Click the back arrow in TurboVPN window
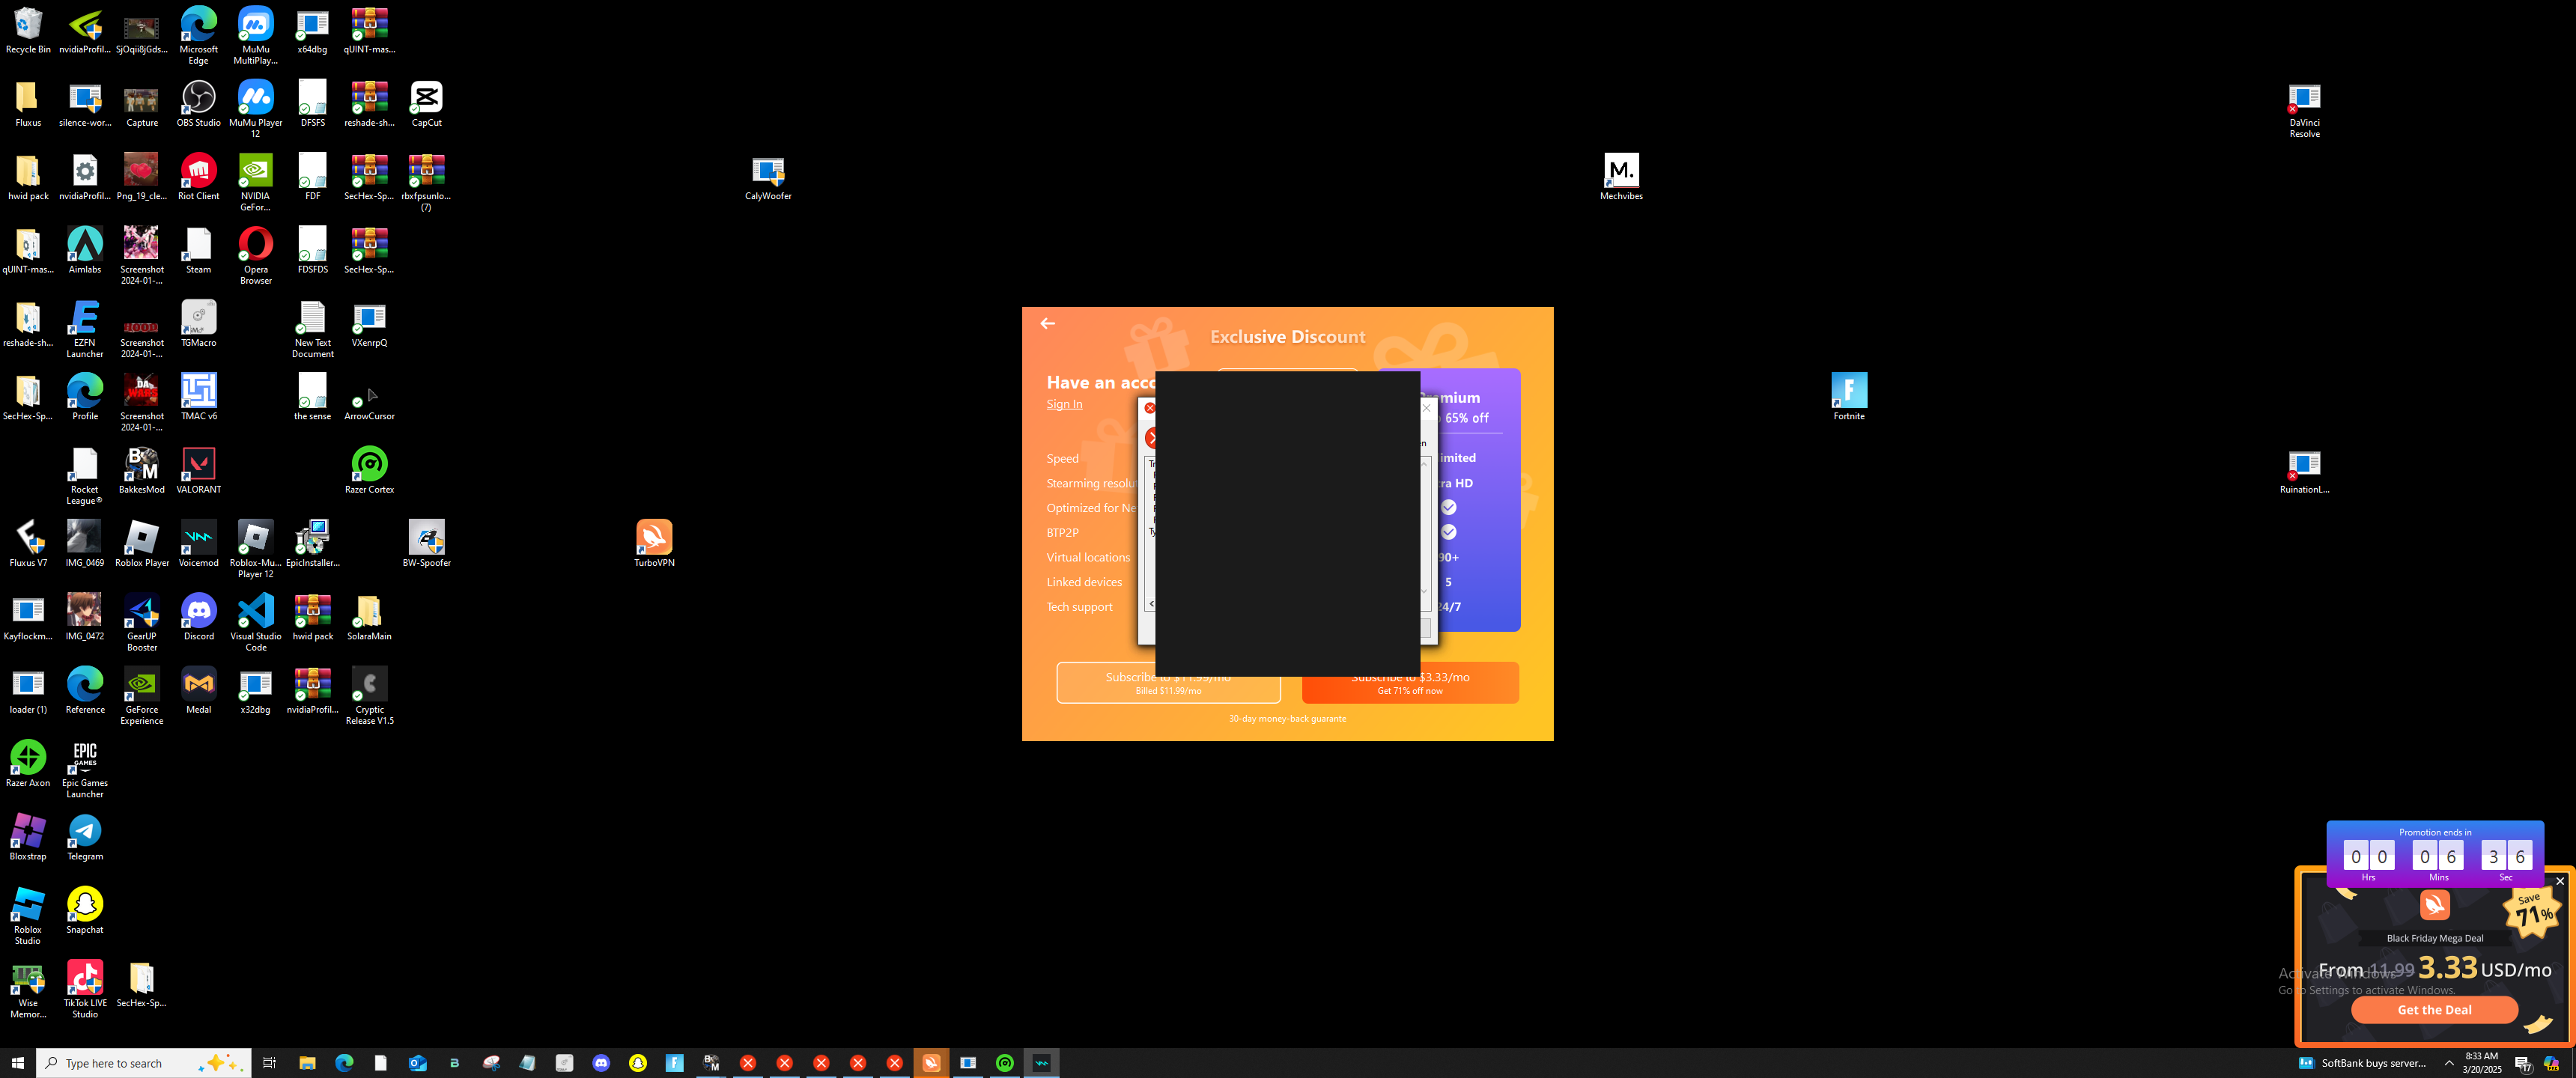This screenshot has height=1078, width=2576. tap(1047, 323)
